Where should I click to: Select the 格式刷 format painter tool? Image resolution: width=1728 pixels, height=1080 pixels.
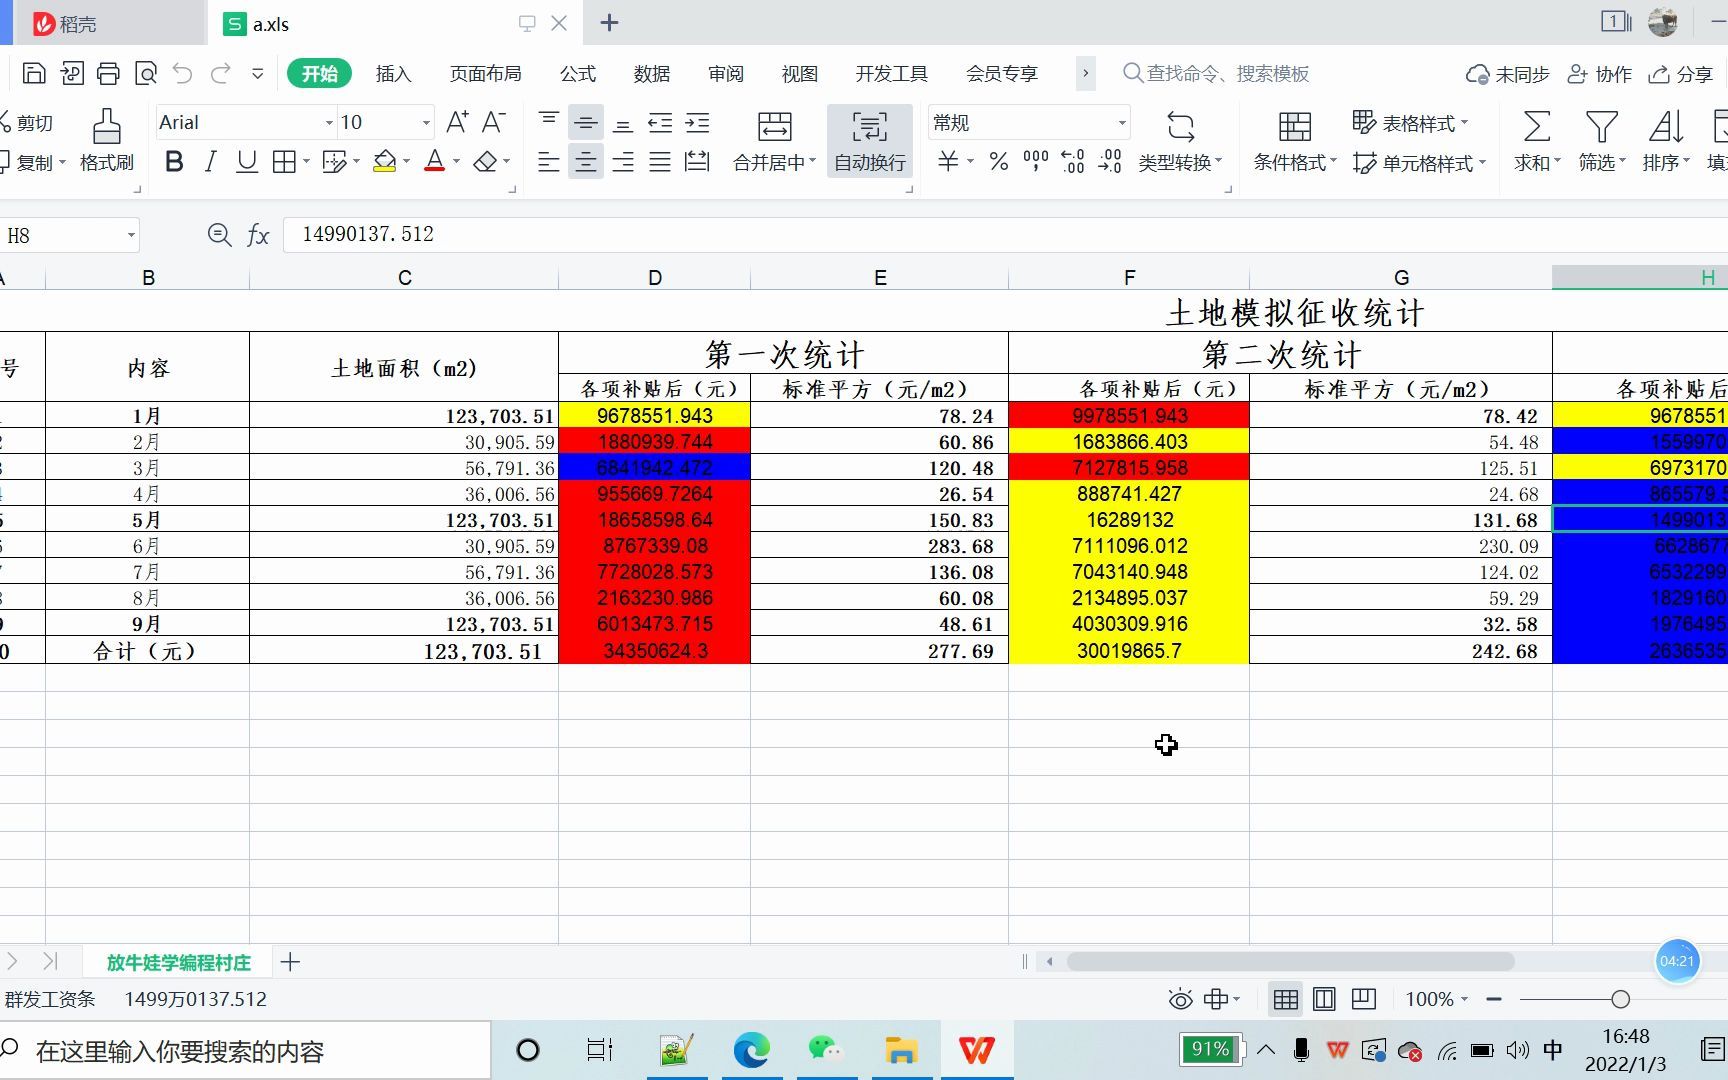click(x=105, y=140)
